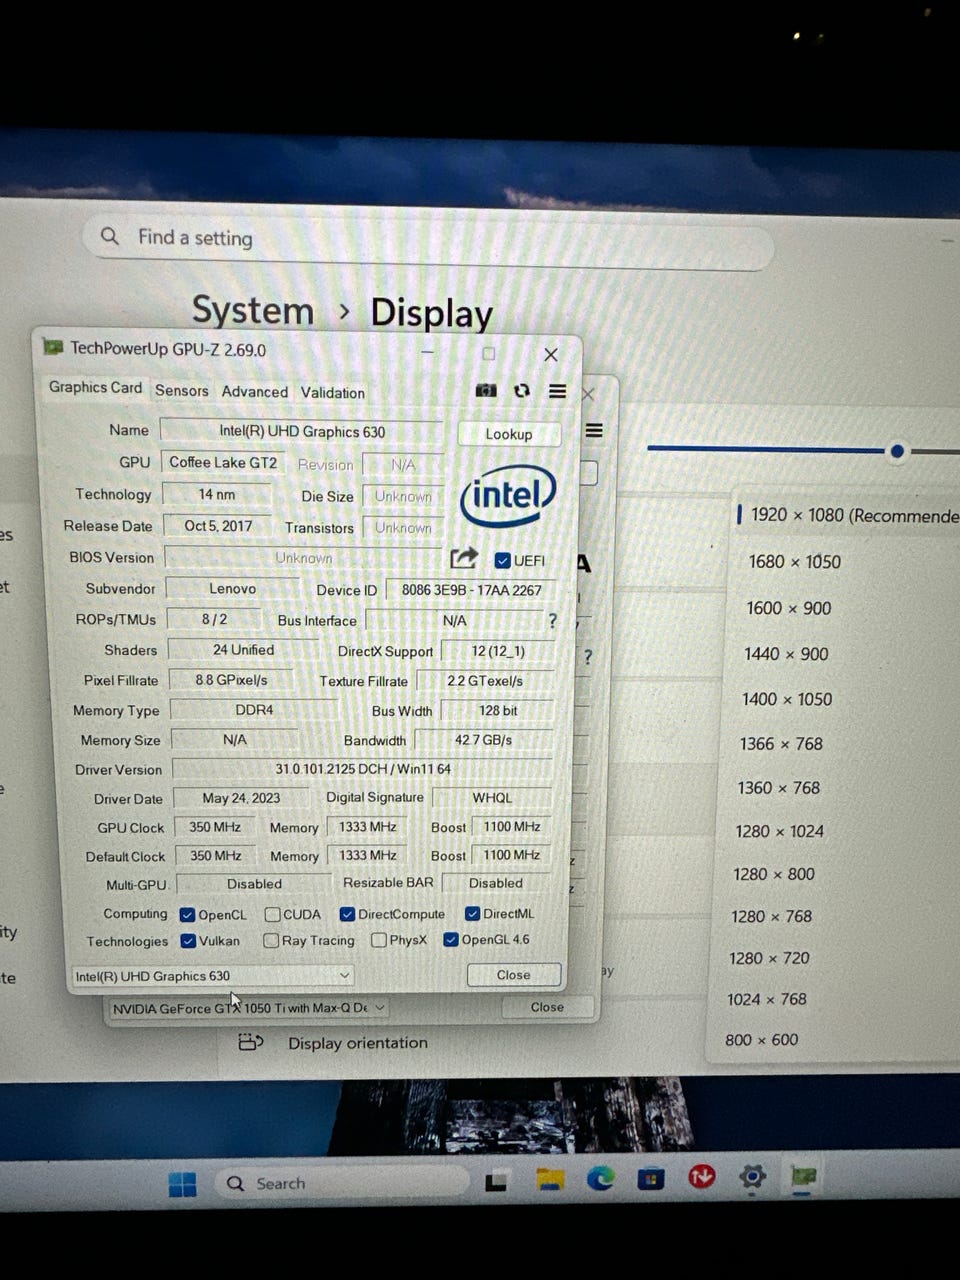Select the 1024 × 768 resolution
960x1280 pixels.
tap(766, 999)
